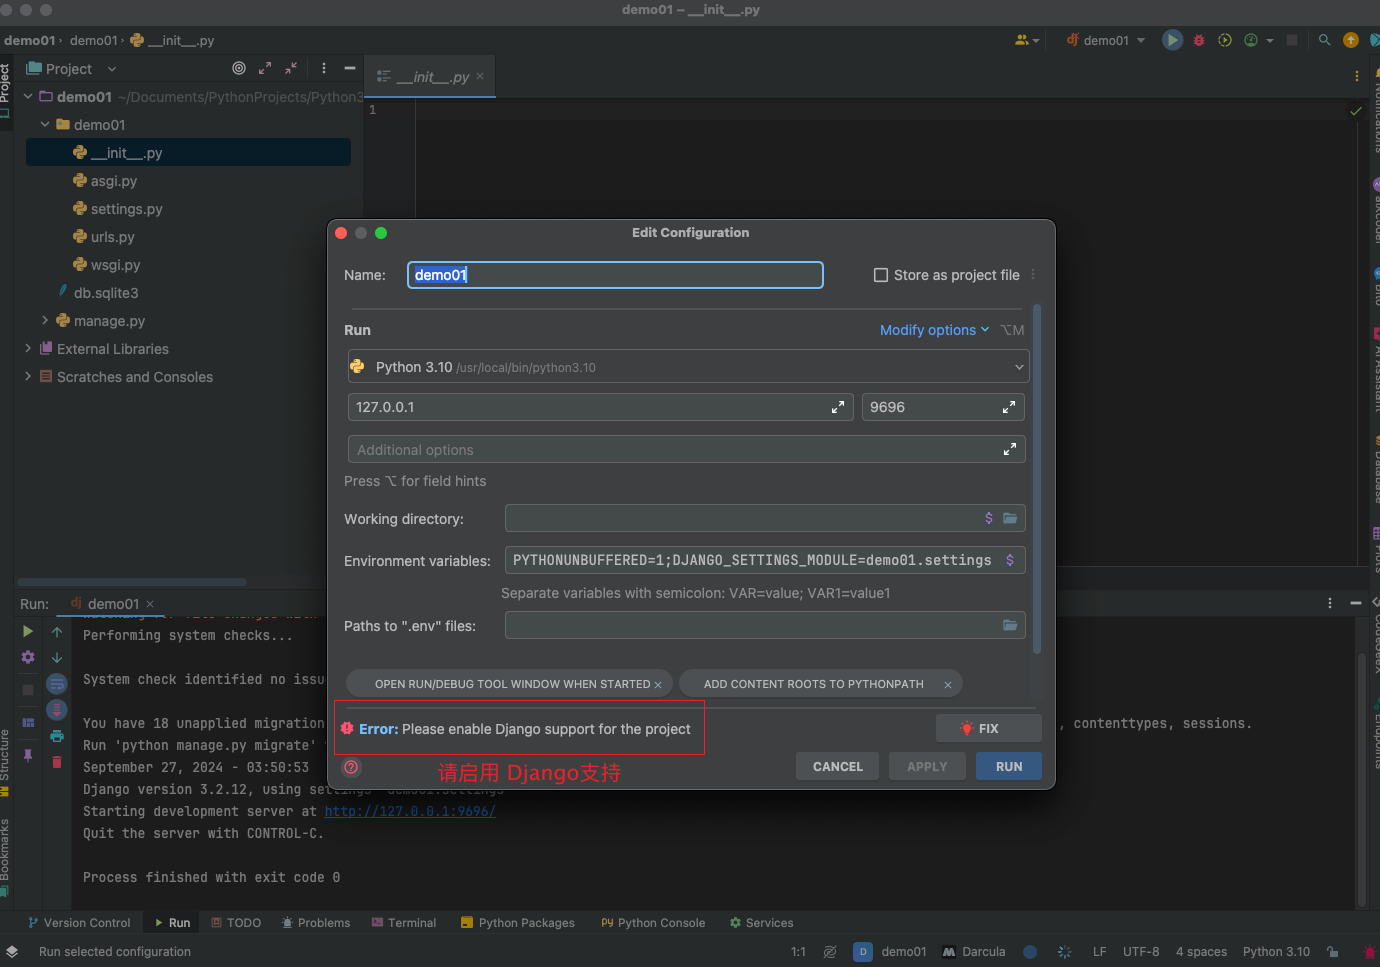Hide the Project tool window
1380x967 pixels.
349,68
